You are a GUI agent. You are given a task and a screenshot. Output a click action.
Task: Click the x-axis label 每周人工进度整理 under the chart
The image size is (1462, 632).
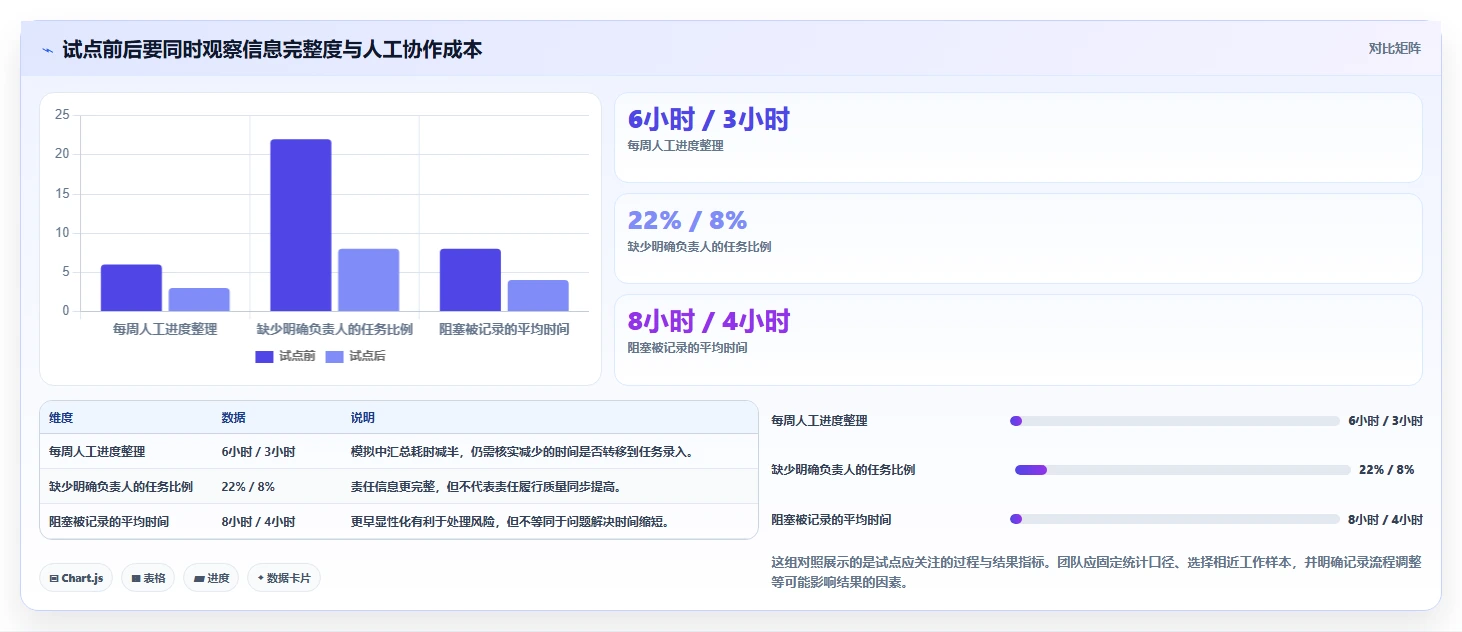165,329
